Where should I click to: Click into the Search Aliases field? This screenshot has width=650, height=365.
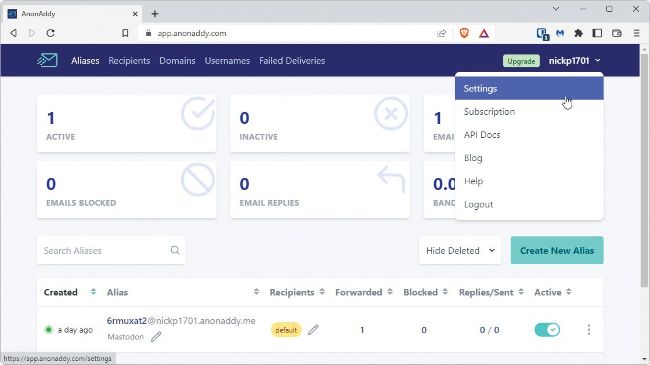pos(111,251)
